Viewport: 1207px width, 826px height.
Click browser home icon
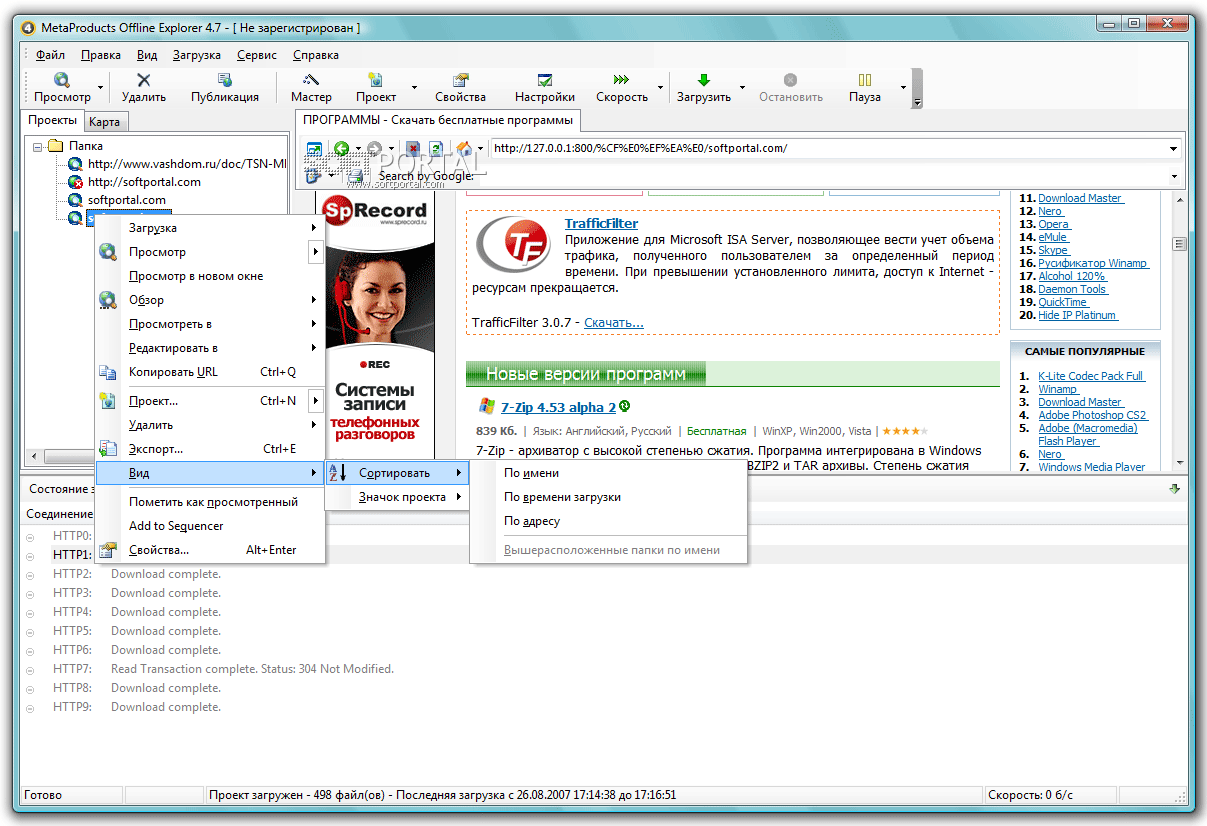click(x=463, y=149)
